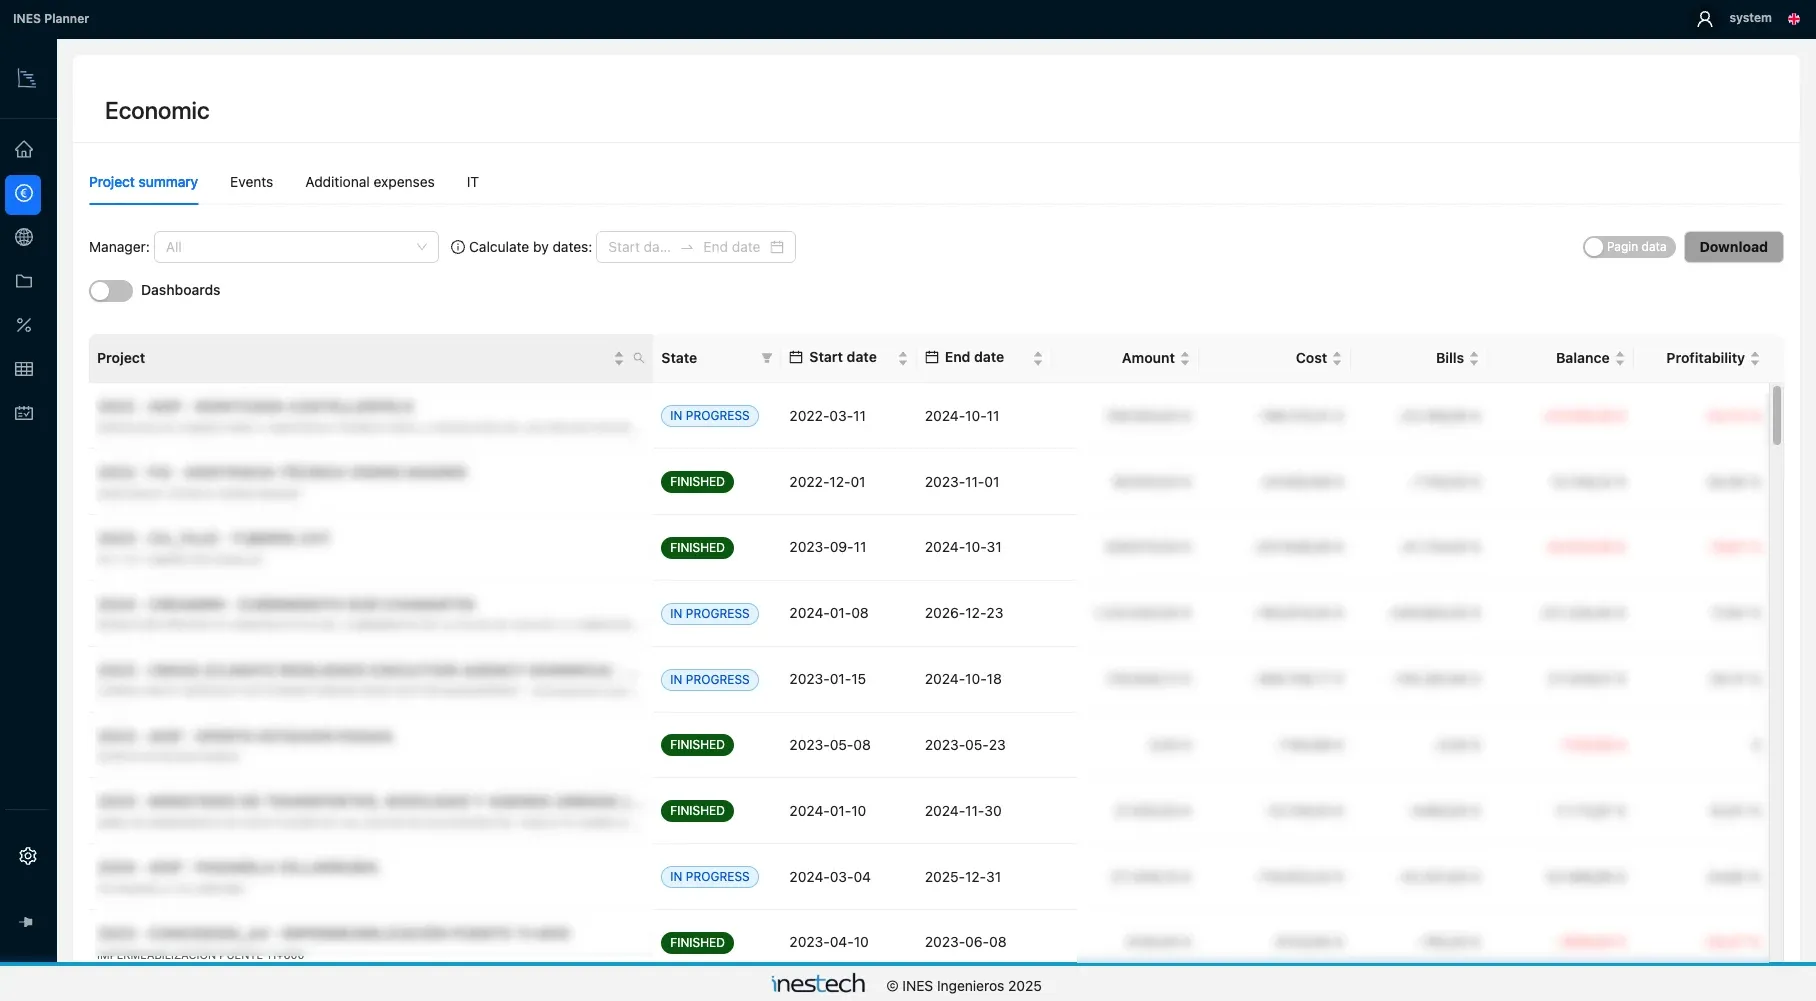Click the Start date range input field
Image resolution: width=1816 pixels, height=1001 pixels.
click(x=640, y=247)
